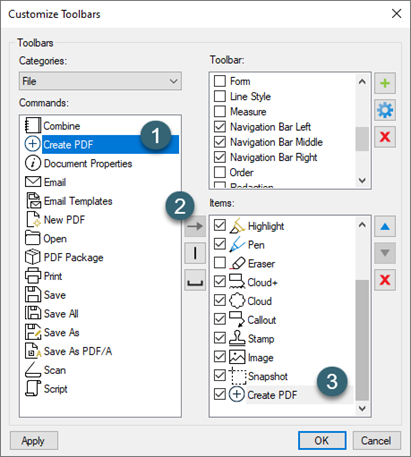Add command with the right arrow button
Viewport: 411px width, 457px height.
pyautogui.click(x=195, y=227)
